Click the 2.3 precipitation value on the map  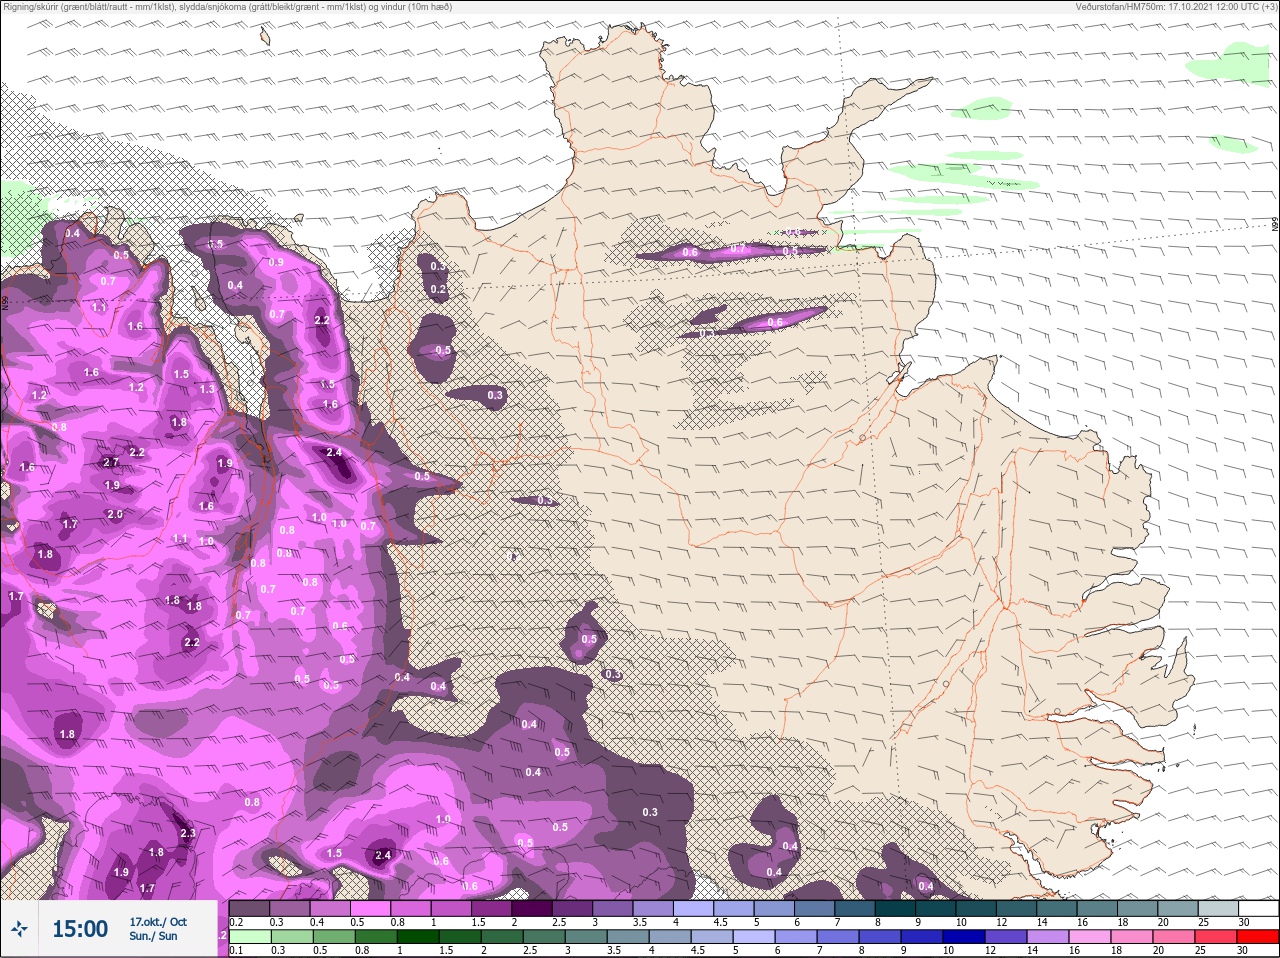[x=187, y=833]
